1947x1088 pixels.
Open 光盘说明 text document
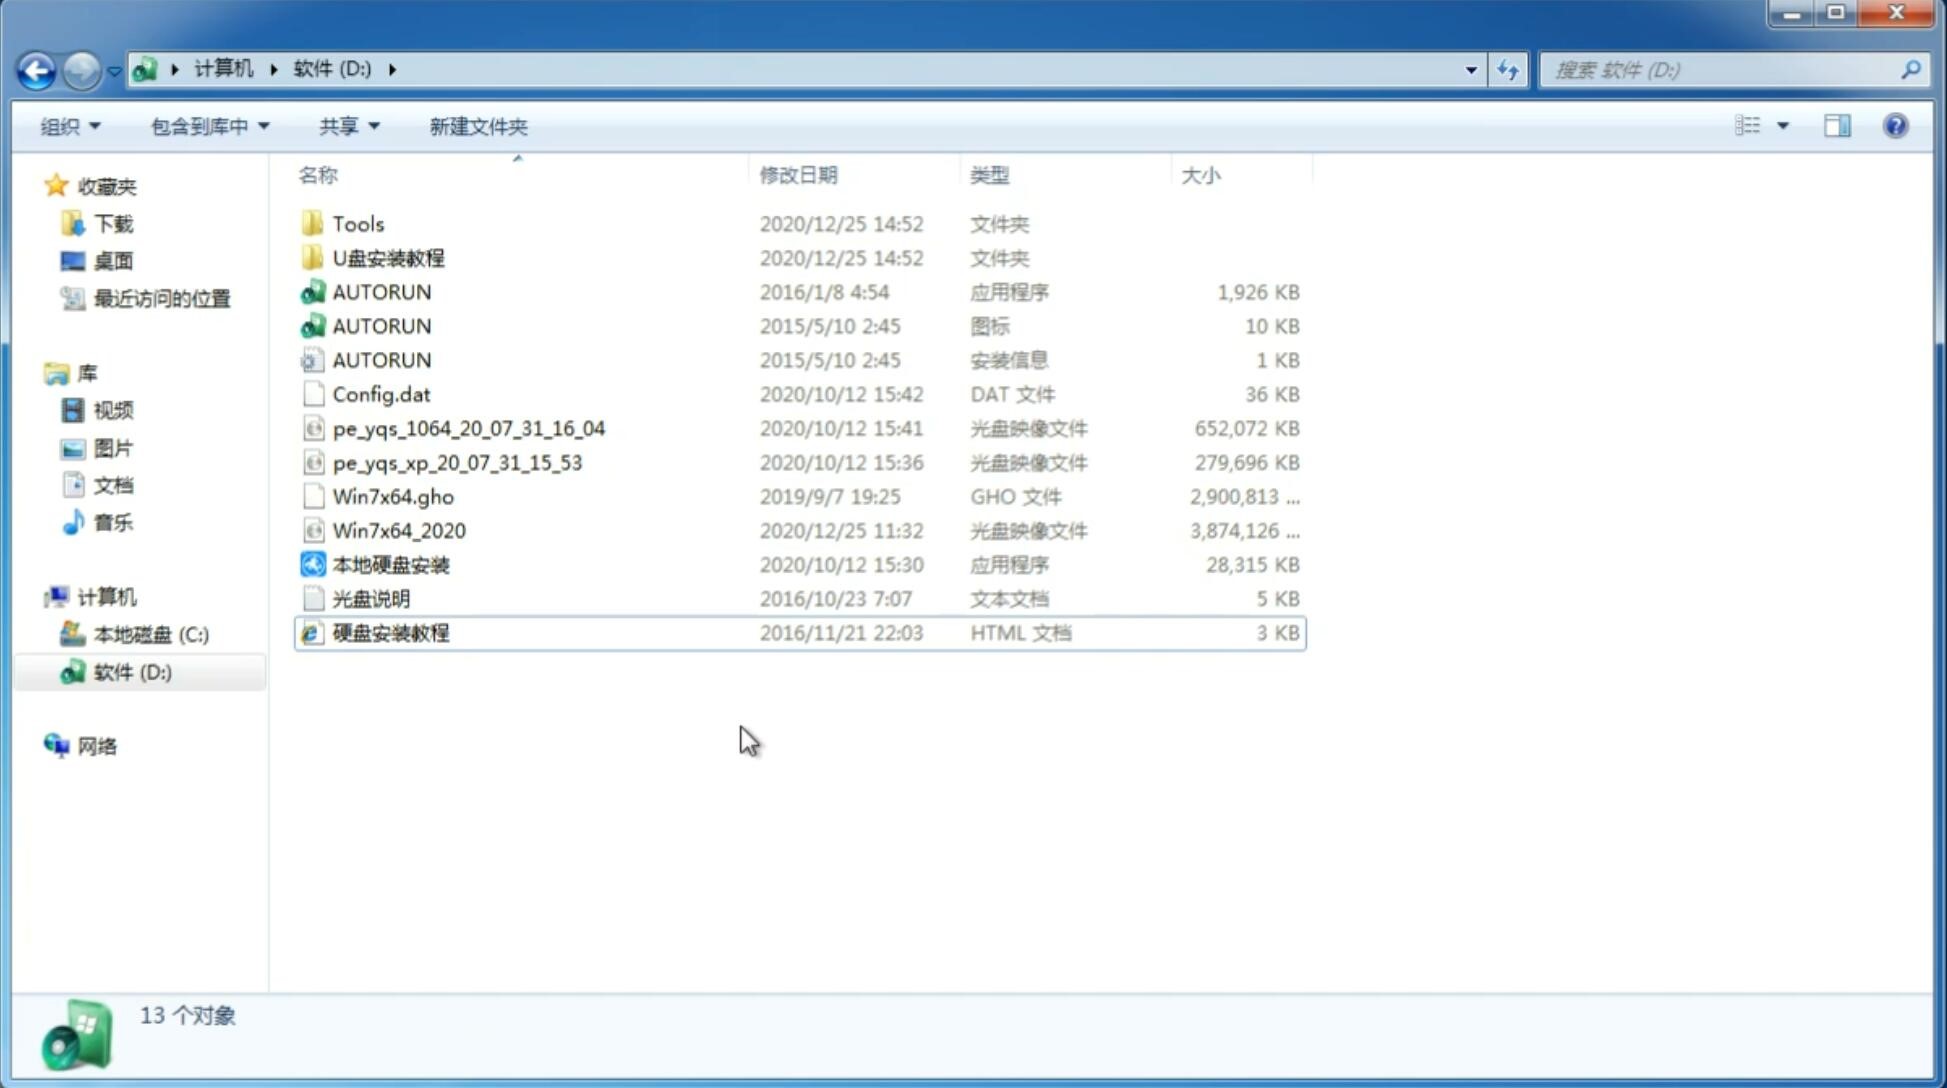[370, 599]
